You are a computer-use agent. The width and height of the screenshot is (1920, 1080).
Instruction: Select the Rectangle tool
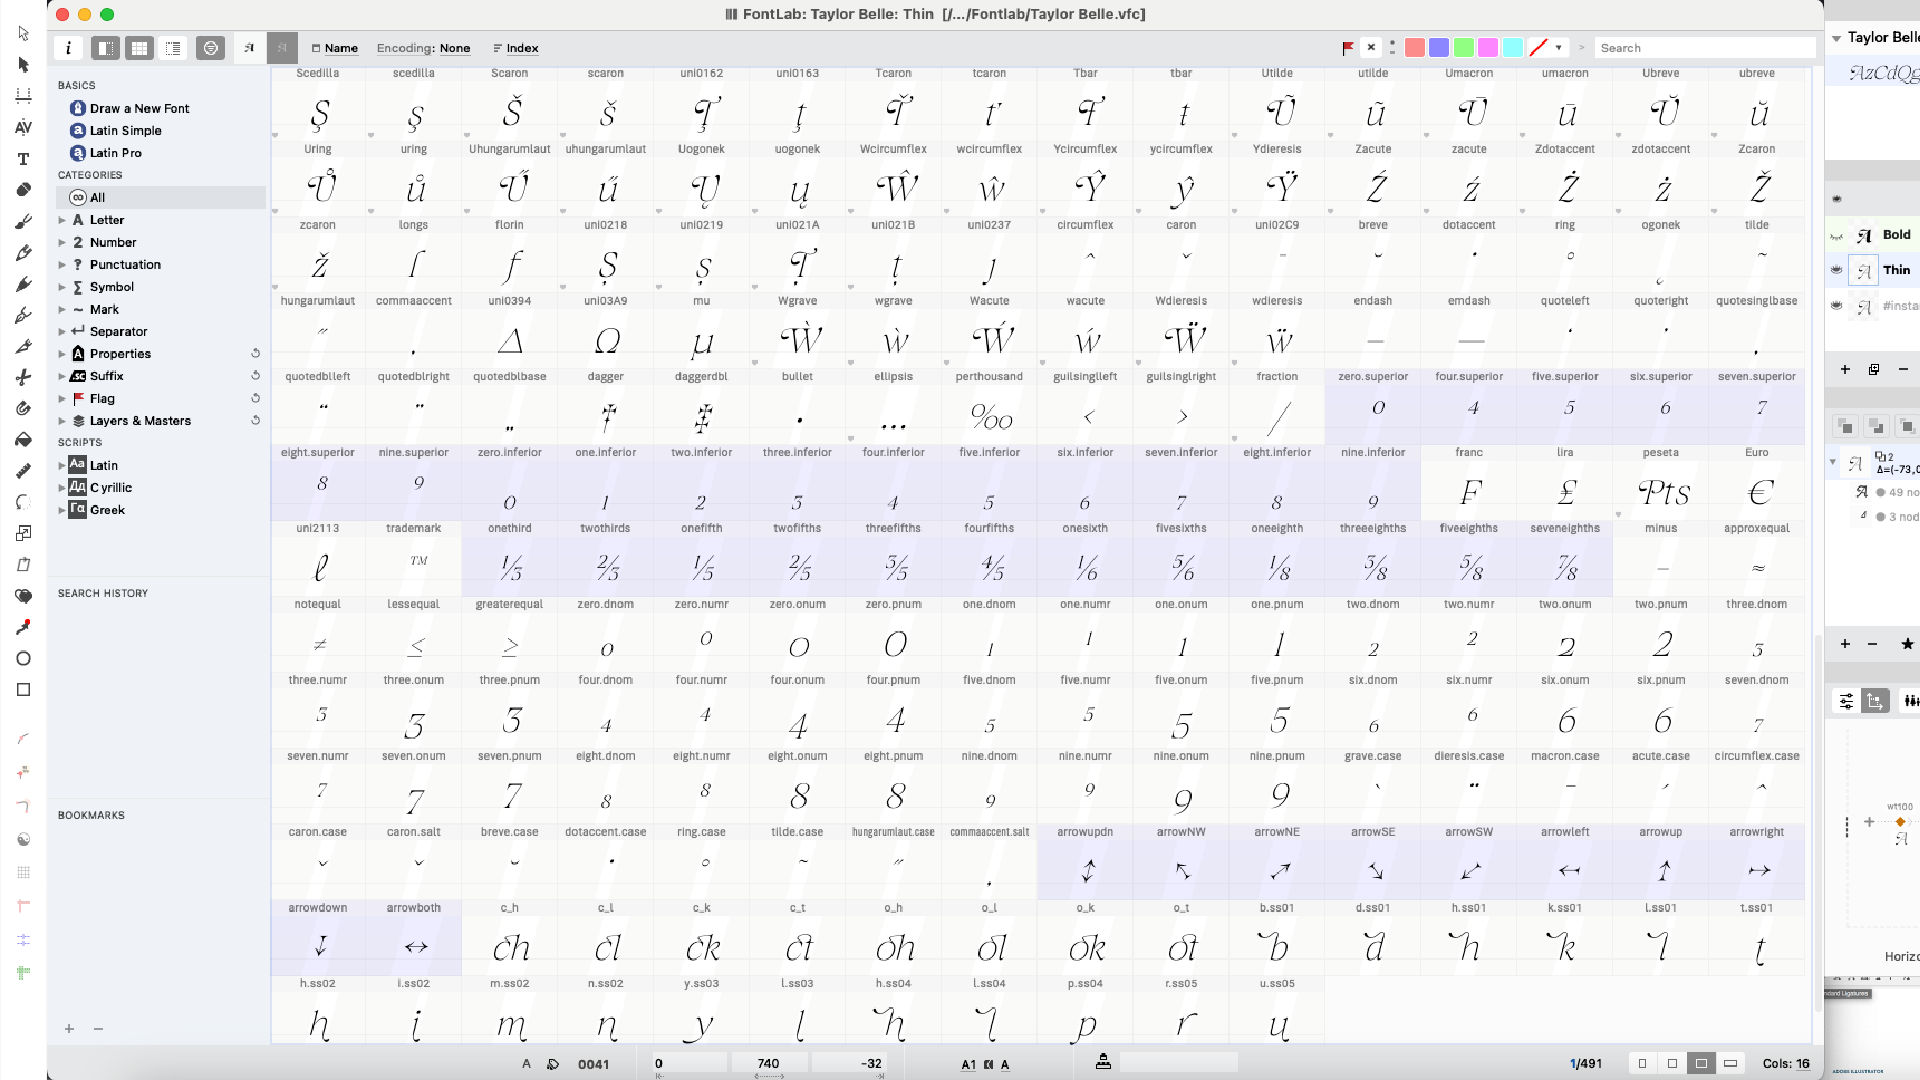pyautogui.click(x=23, y=690)
